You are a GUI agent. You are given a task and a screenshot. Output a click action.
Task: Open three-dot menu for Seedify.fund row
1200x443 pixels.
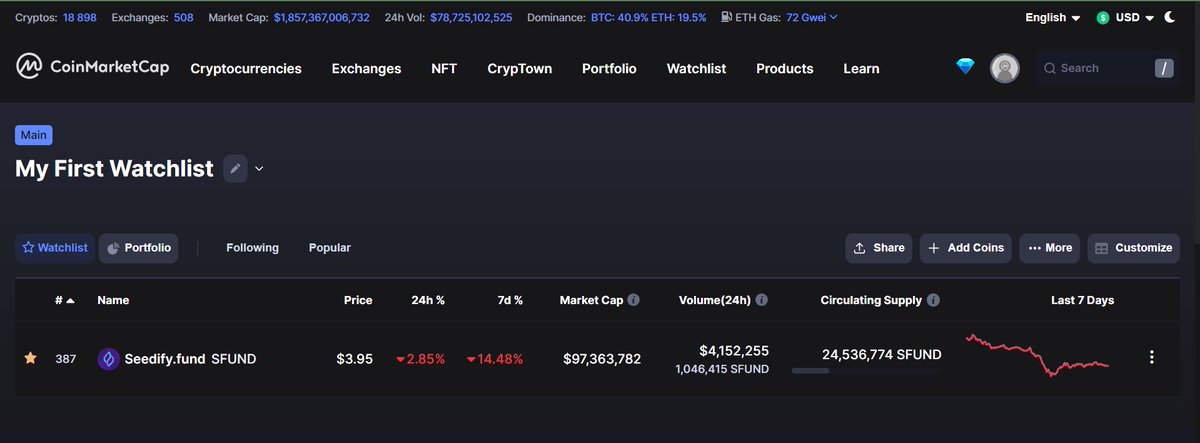pyautogui.click(x=1152, y=358)
